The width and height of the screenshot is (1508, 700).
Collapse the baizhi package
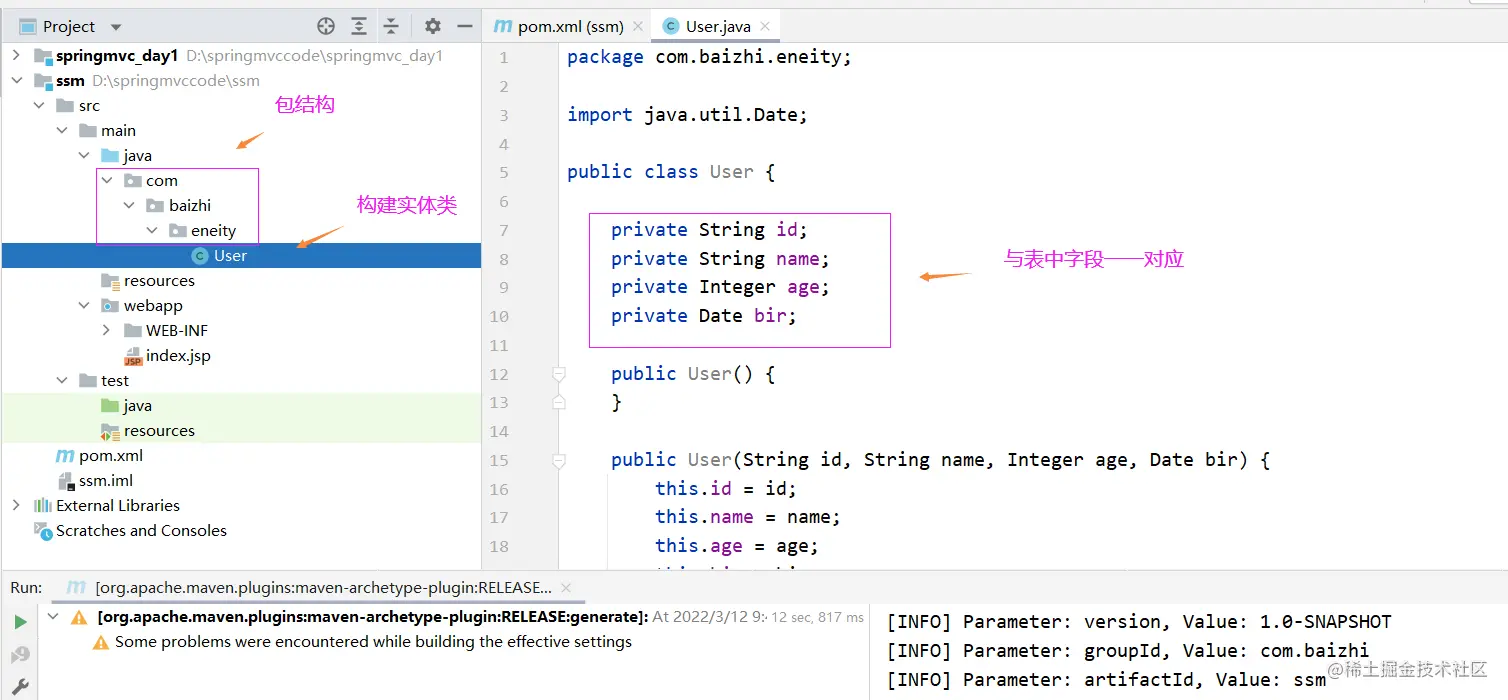click(x=129, y=206)
